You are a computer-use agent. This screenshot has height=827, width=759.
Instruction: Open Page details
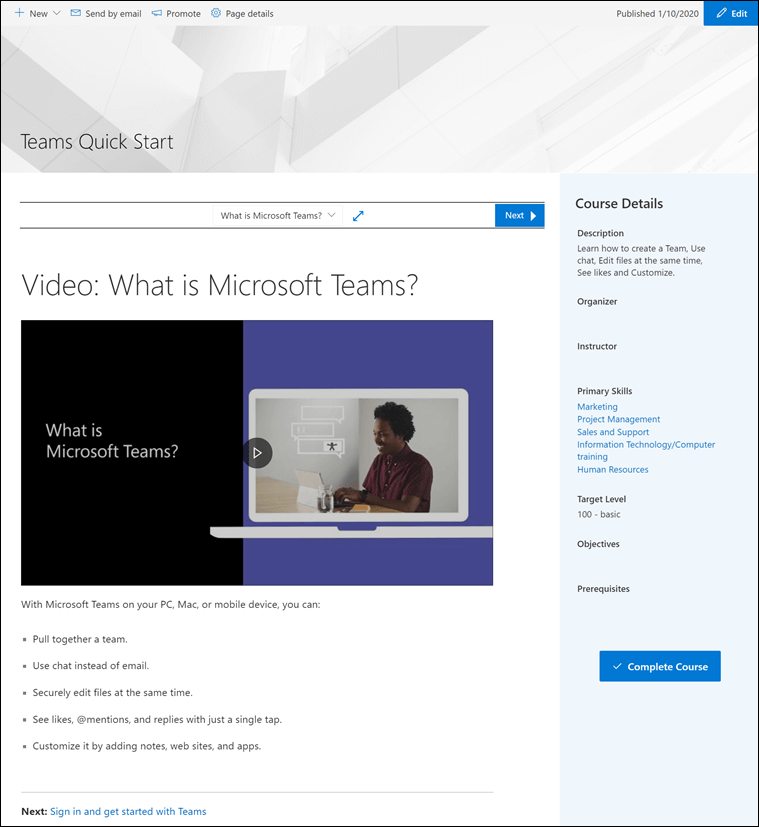[x=243, y=13]
